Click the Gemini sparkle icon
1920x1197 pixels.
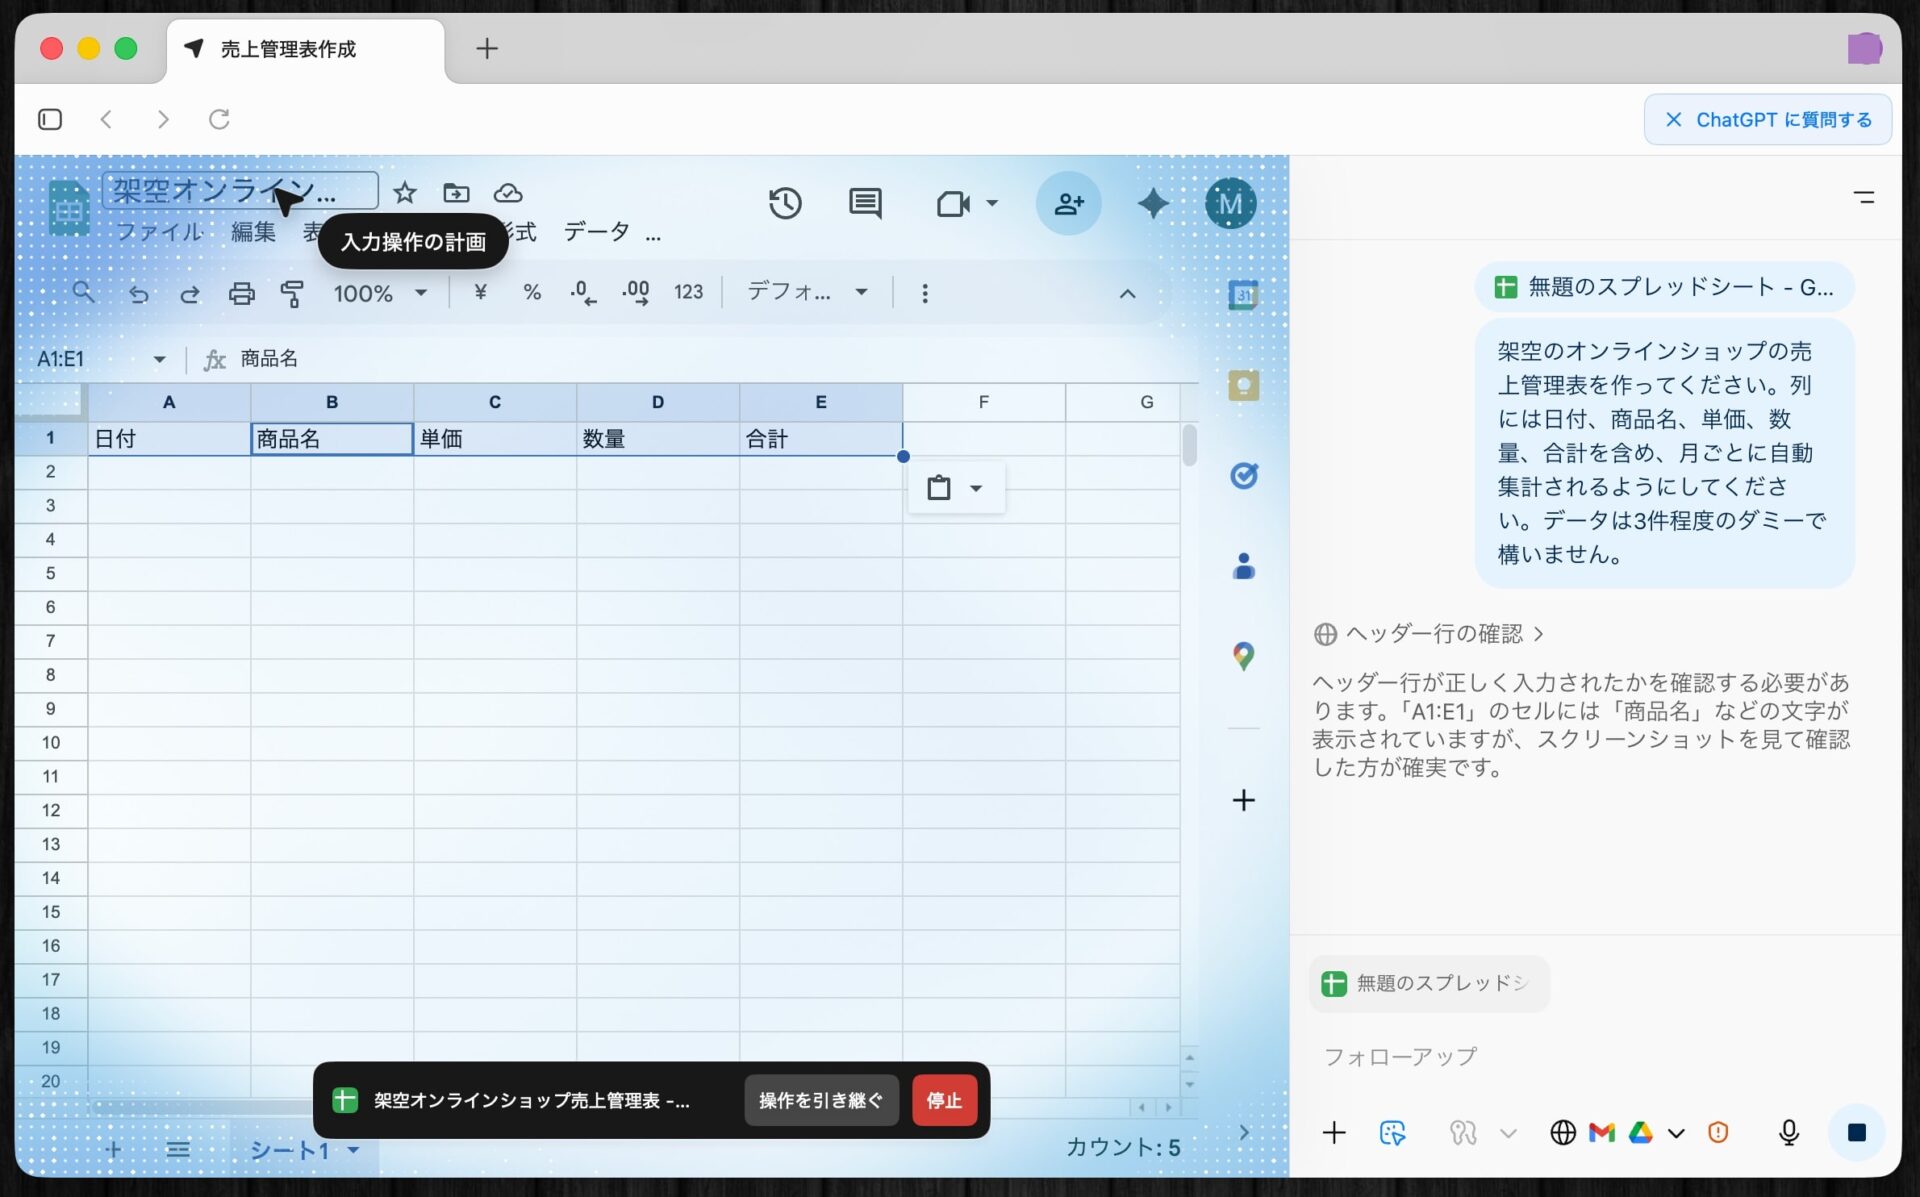pos(1153,203)
